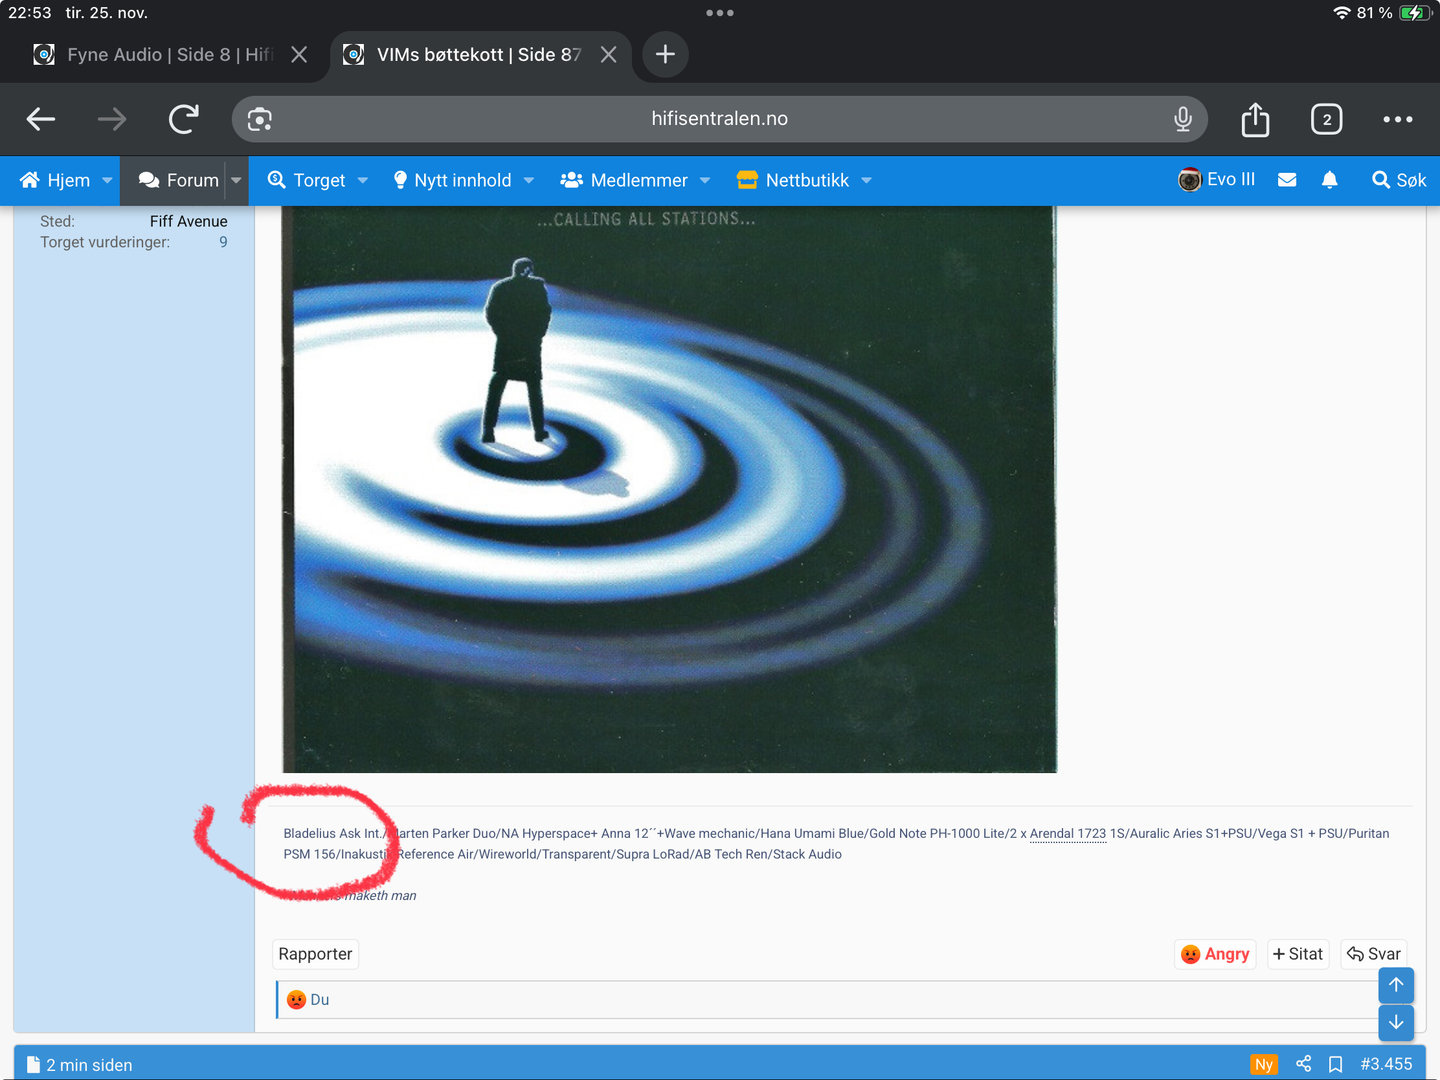
Task: Jump down with the down arrow button
Action: (1396, 1022)
